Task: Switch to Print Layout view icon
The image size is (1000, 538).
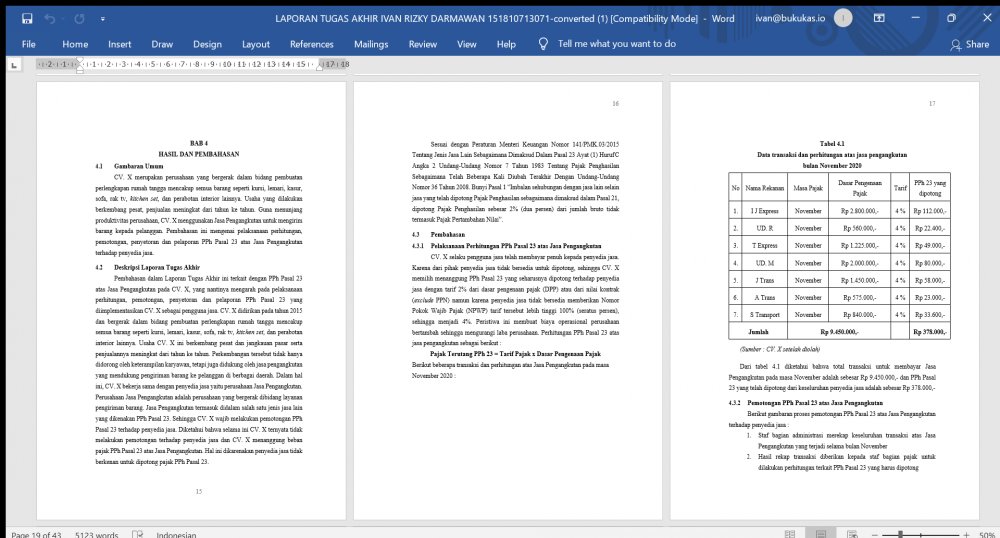Action: click(821, 534)
